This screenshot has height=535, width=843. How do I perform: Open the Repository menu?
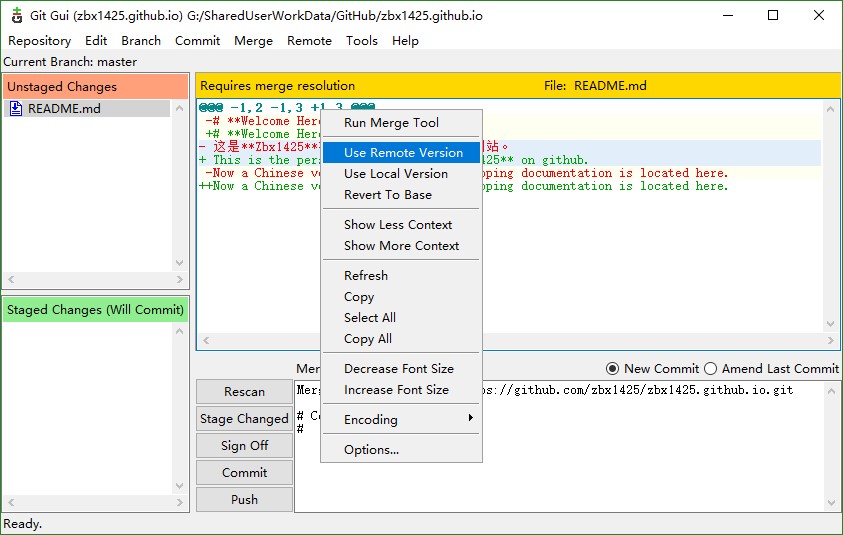click(39, 41)
